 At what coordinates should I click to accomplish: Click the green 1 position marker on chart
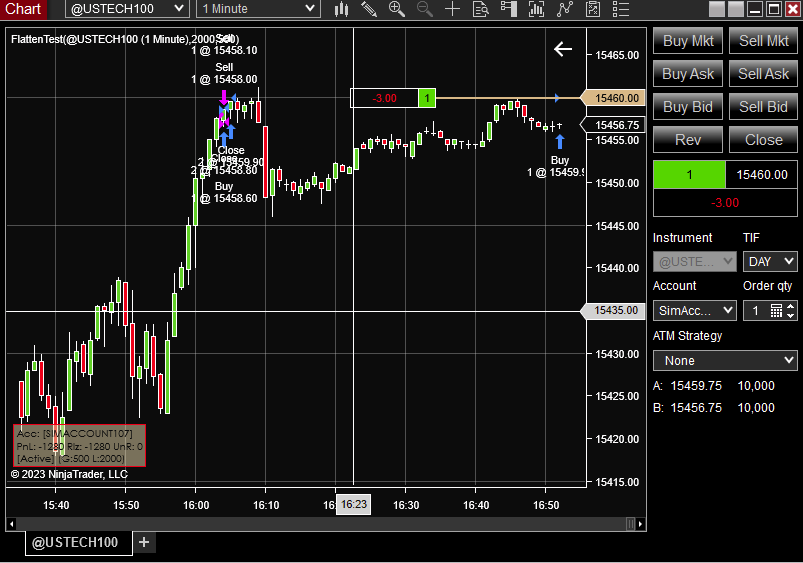pyautogui.click(x=427, y=98)
